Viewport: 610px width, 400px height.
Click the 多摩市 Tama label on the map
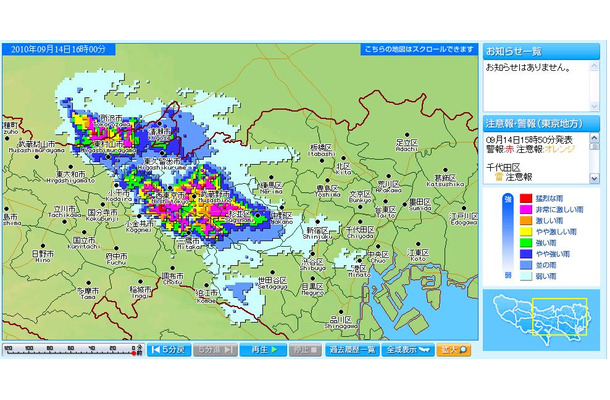[88, 293]
